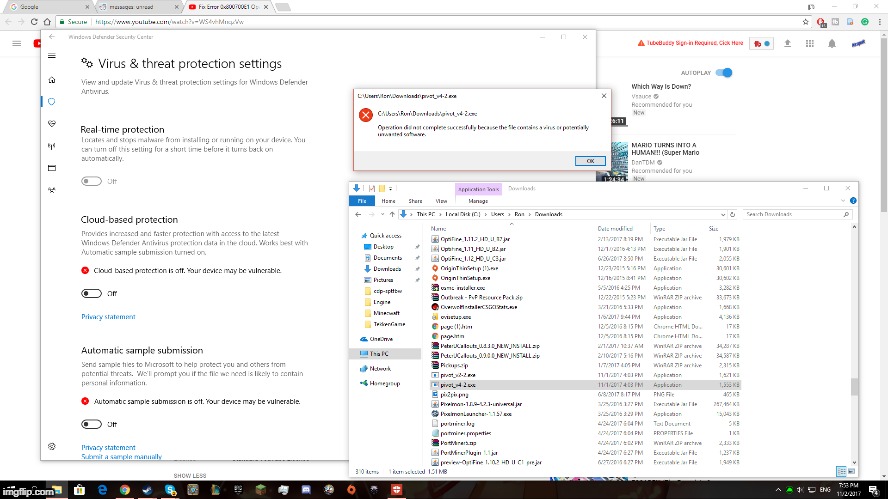
Task: Open Virus & threat protection shield icon
Action: coord(52,102)
